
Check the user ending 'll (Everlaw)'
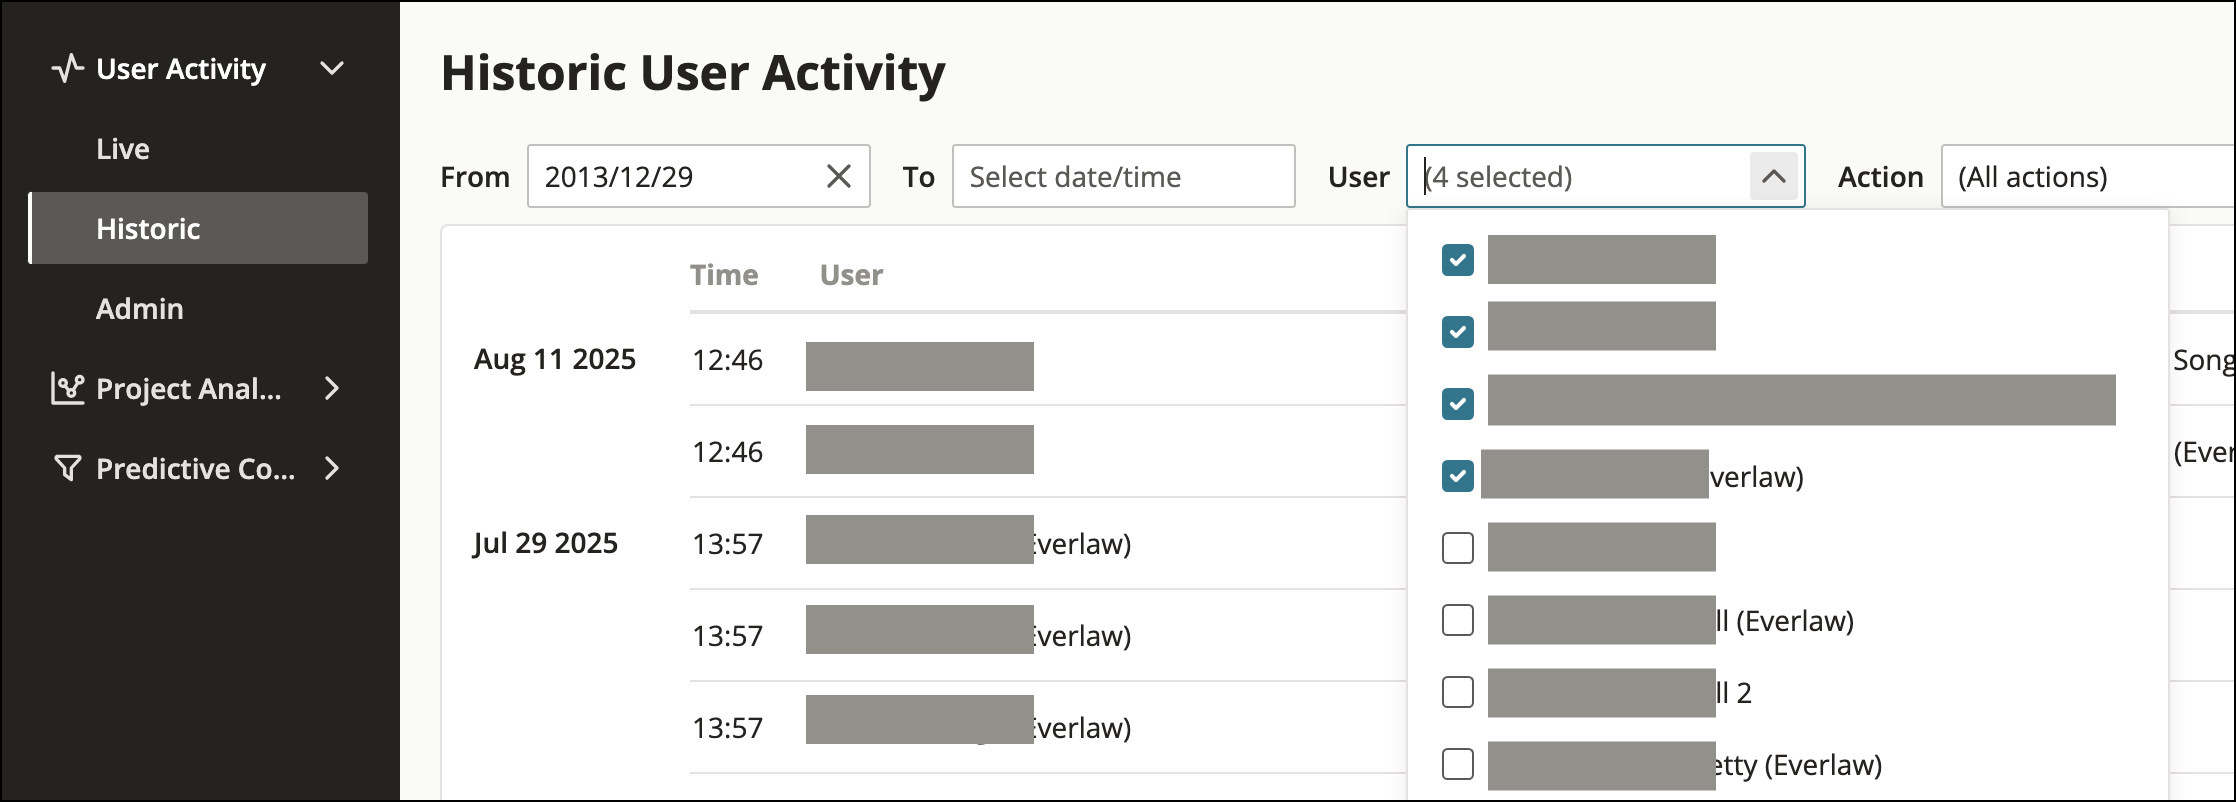[x=1458, y=620]
